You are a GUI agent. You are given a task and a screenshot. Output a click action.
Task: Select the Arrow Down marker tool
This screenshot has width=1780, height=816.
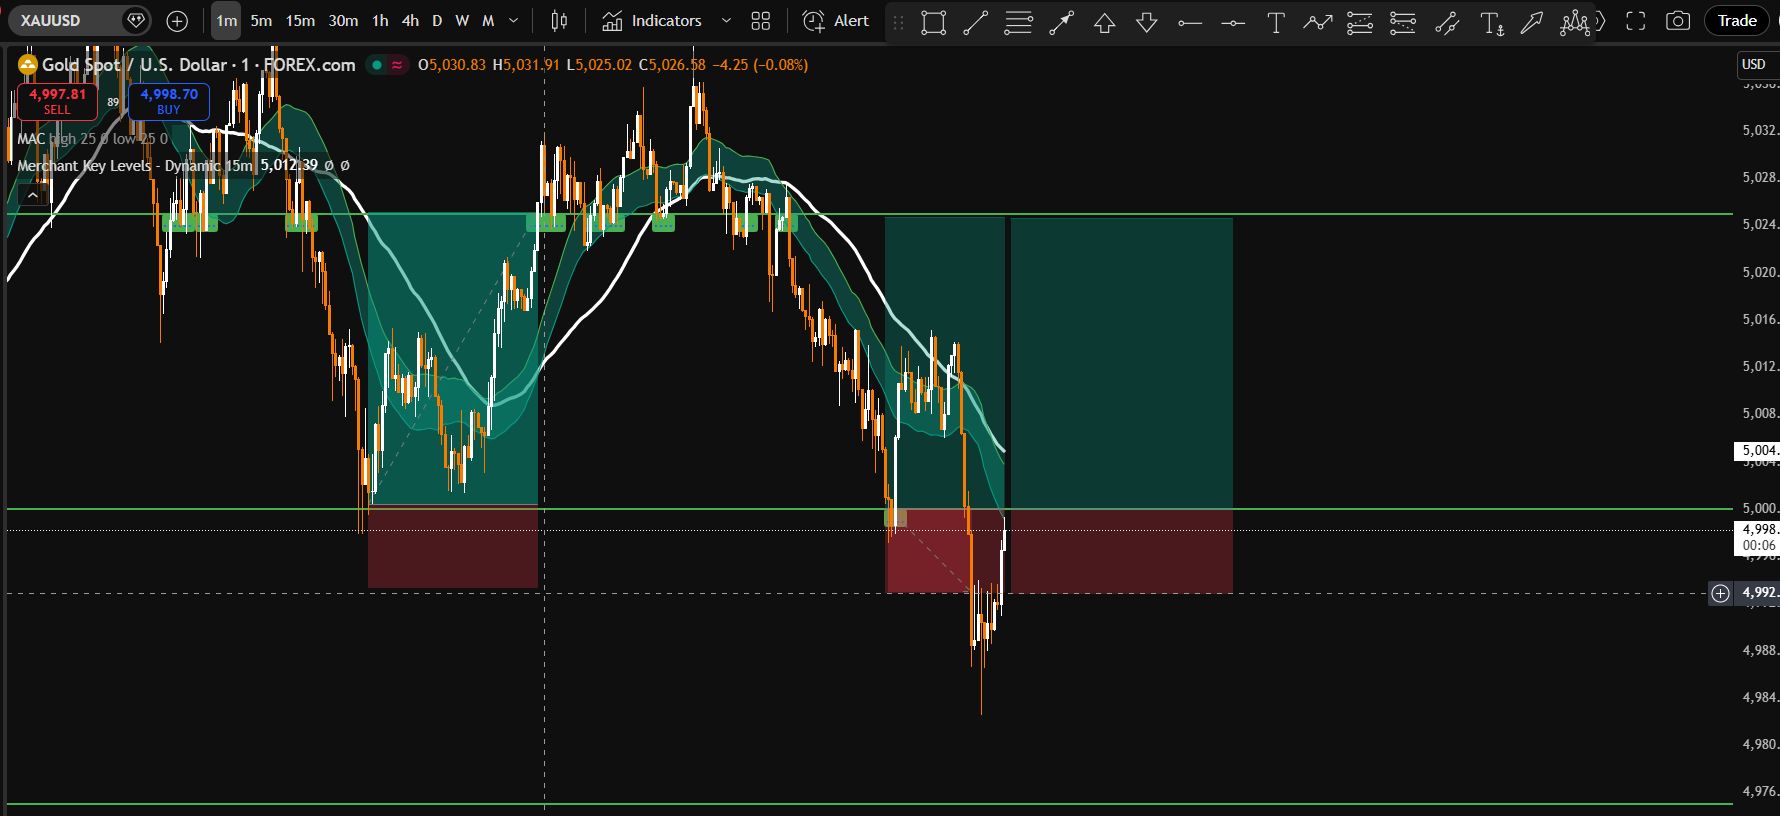pos(1146,22)
